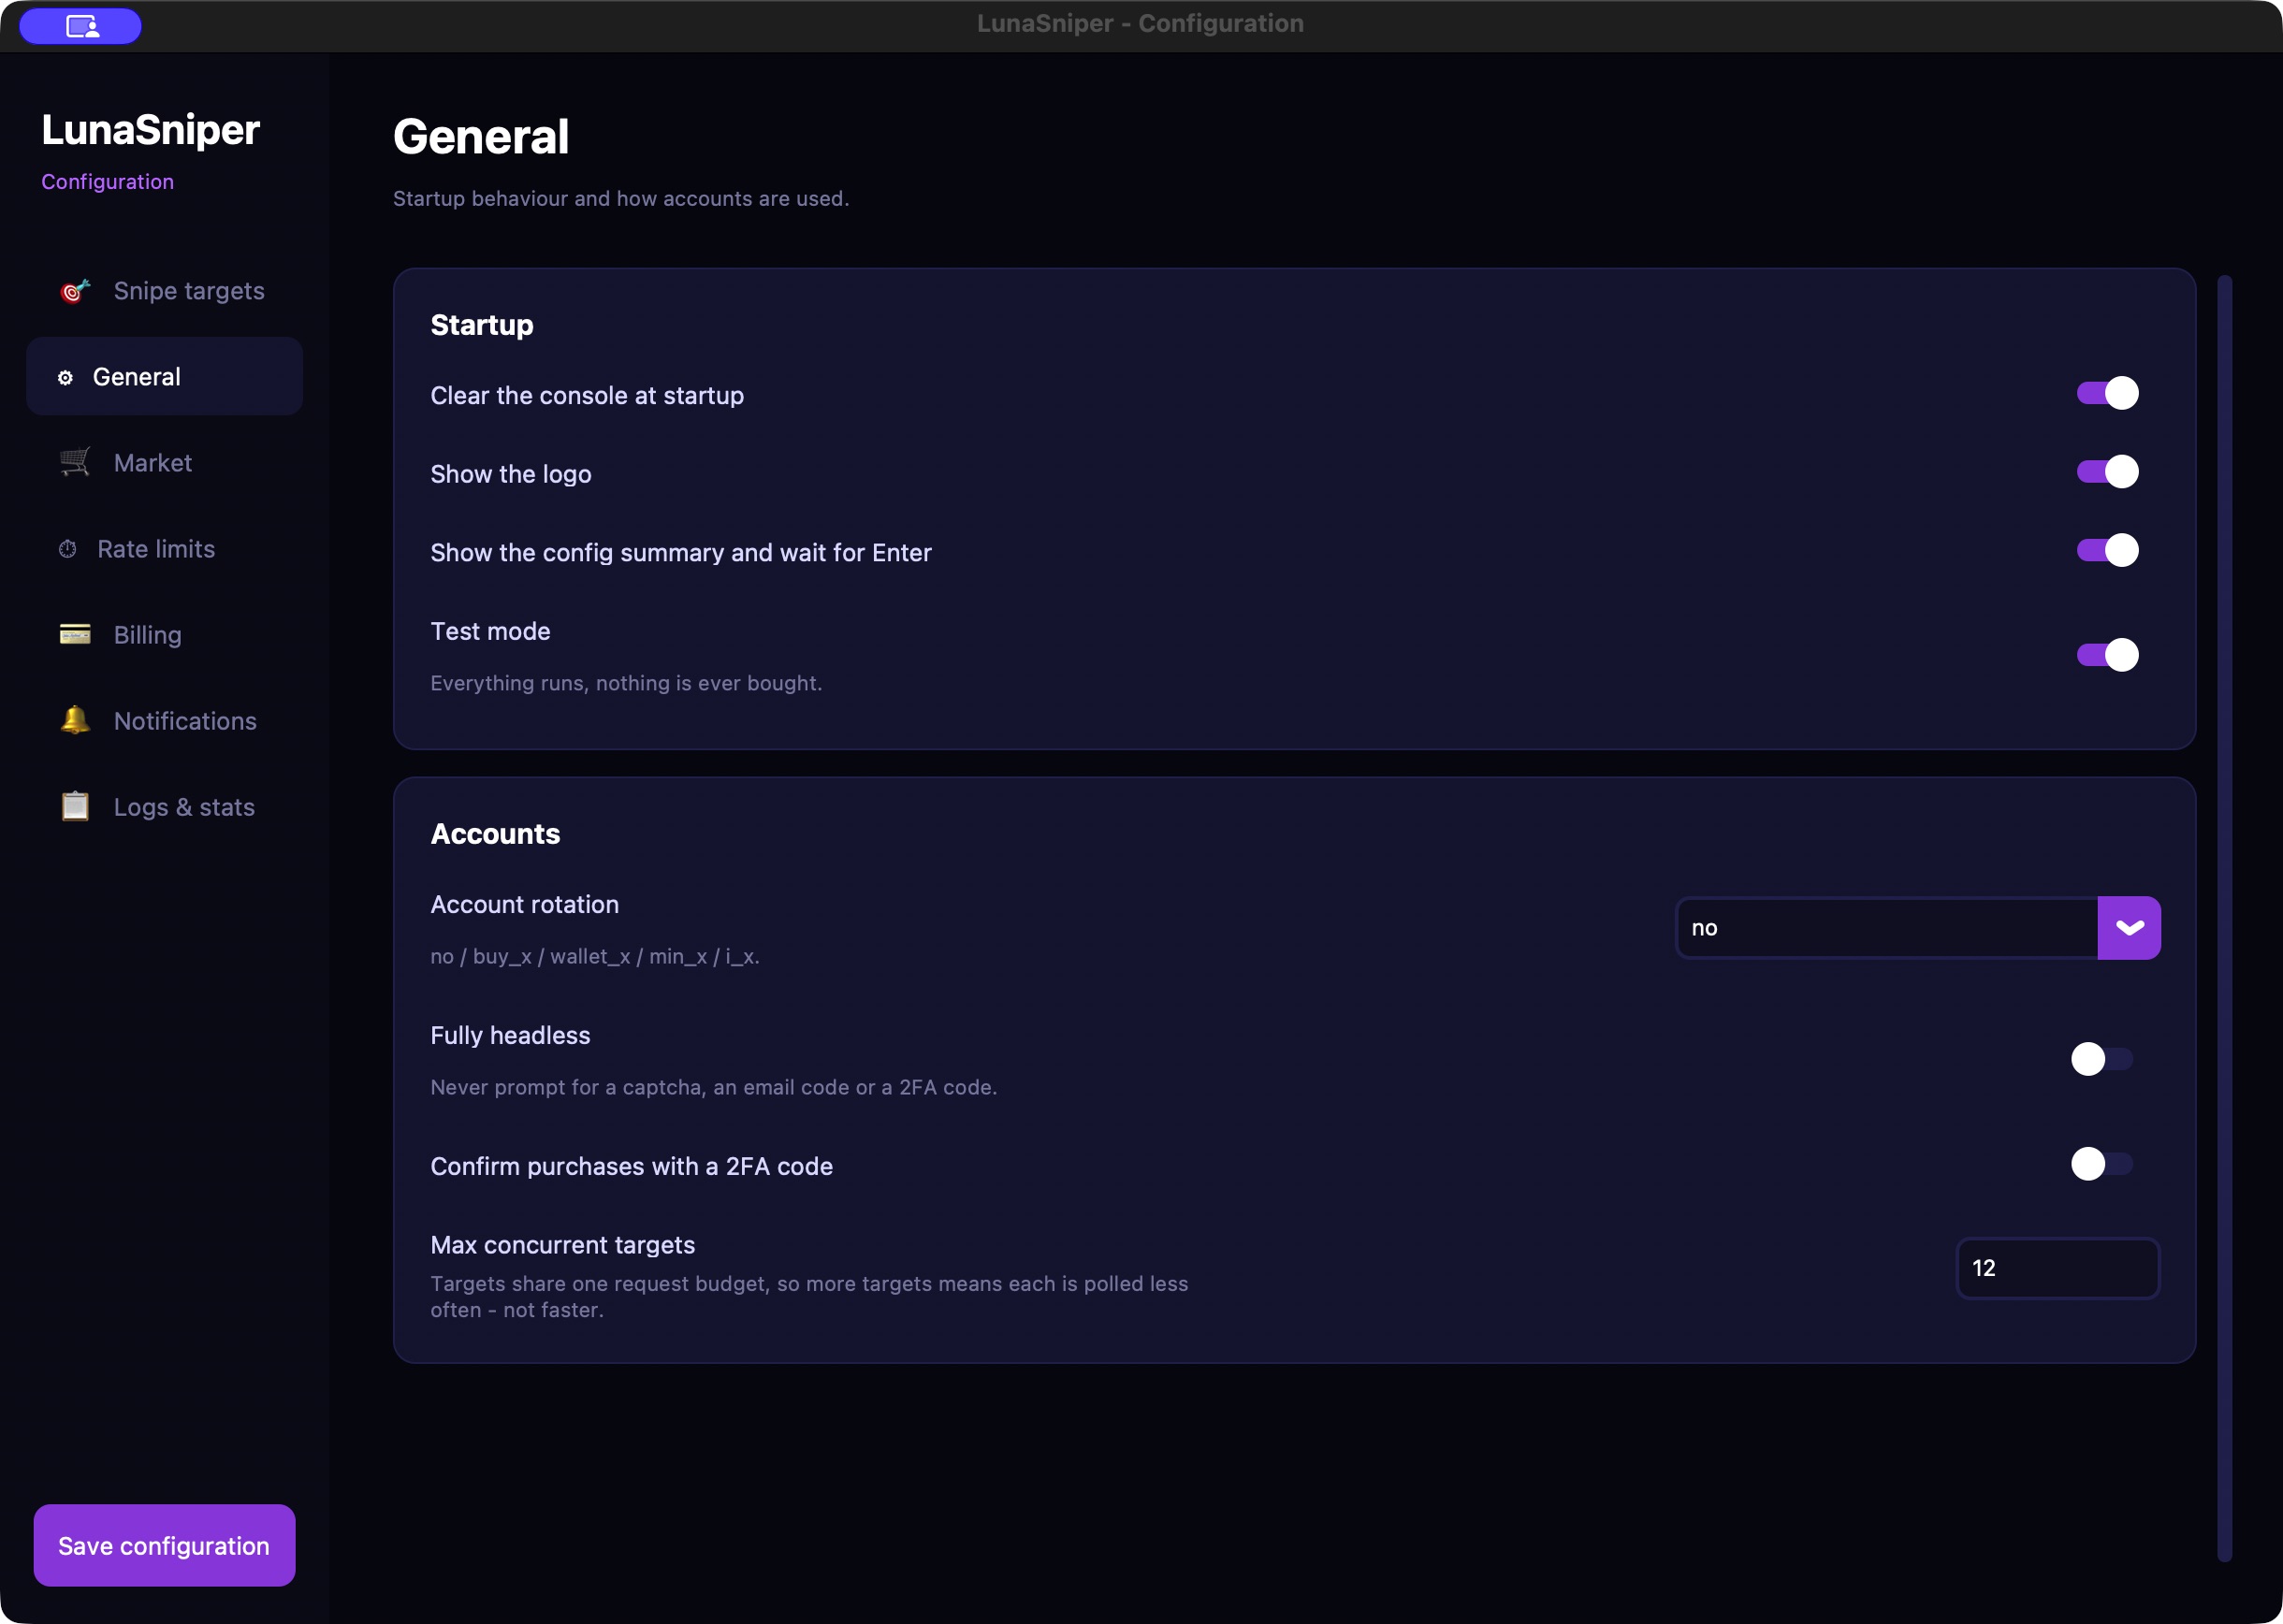Click the General gear icon

click(x=66, y=378)
